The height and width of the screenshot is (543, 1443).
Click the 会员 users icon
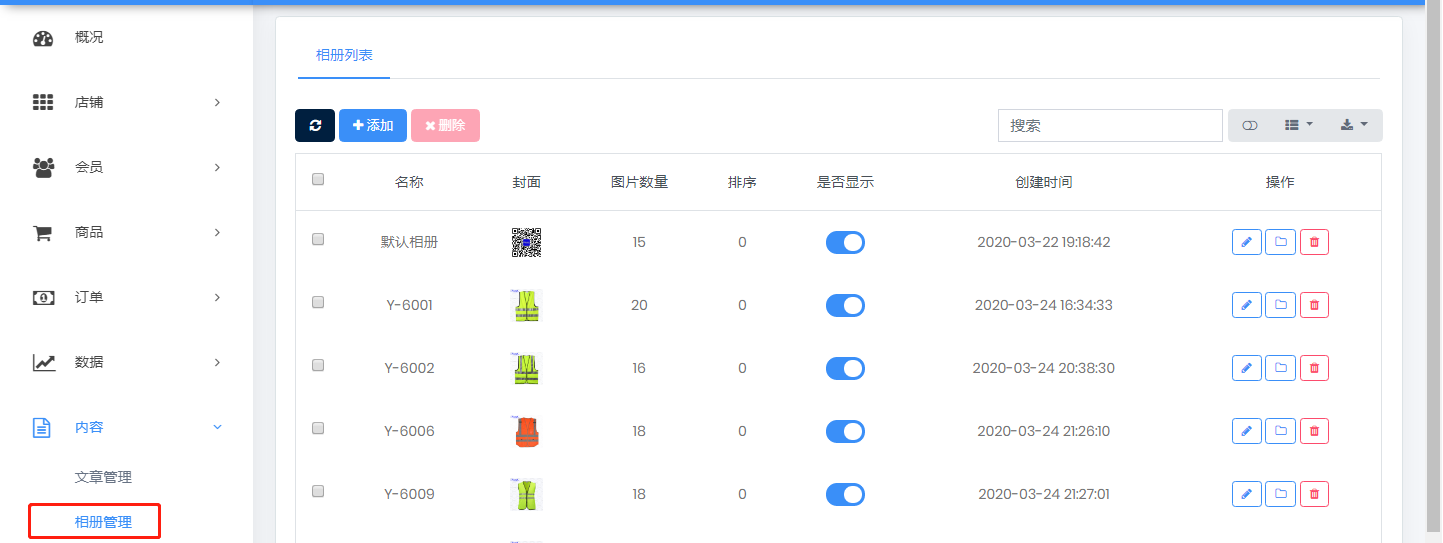click(x=43, y=167)
